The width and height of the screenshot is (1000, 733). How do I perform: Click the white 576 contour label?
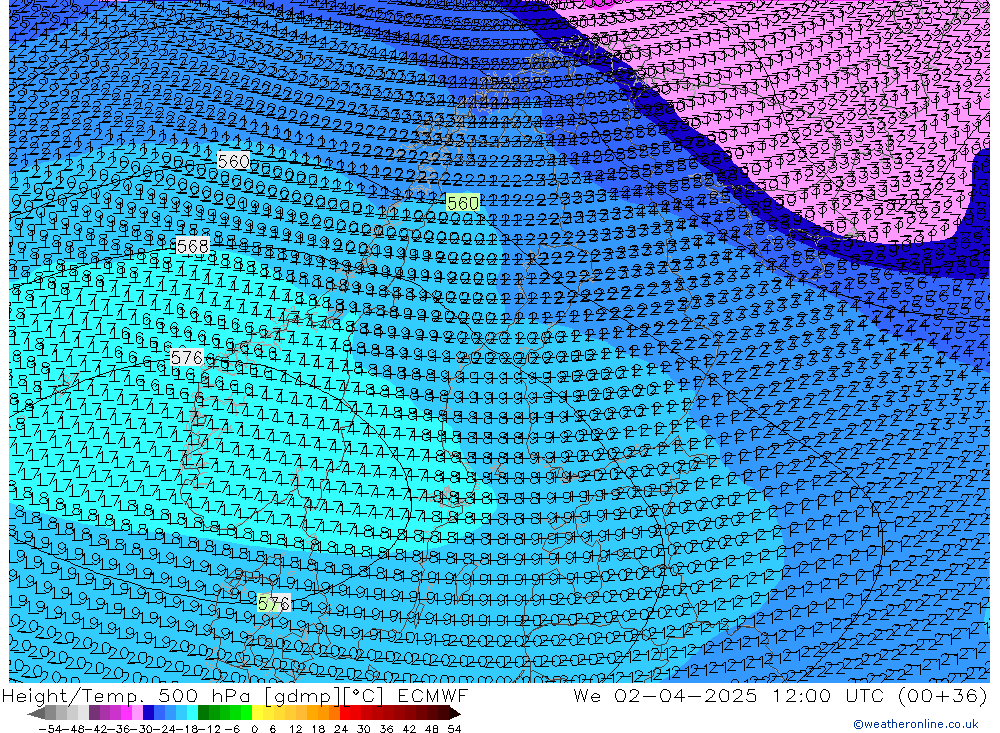187,357
